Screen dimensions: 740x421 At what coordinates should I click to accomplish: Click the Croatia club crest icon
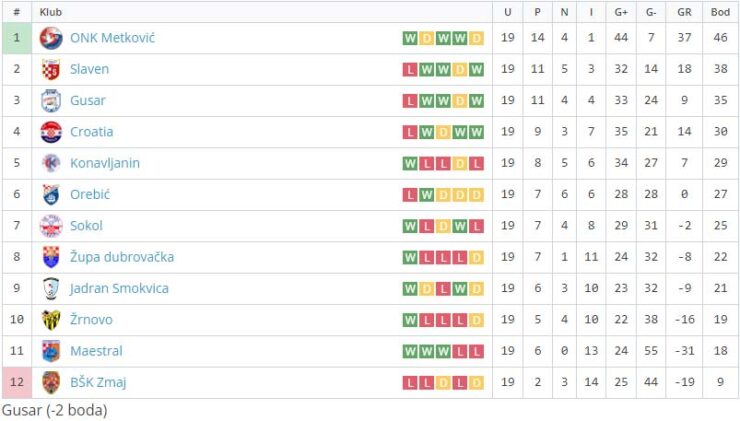pyautogui.click(x=51, y=132)
